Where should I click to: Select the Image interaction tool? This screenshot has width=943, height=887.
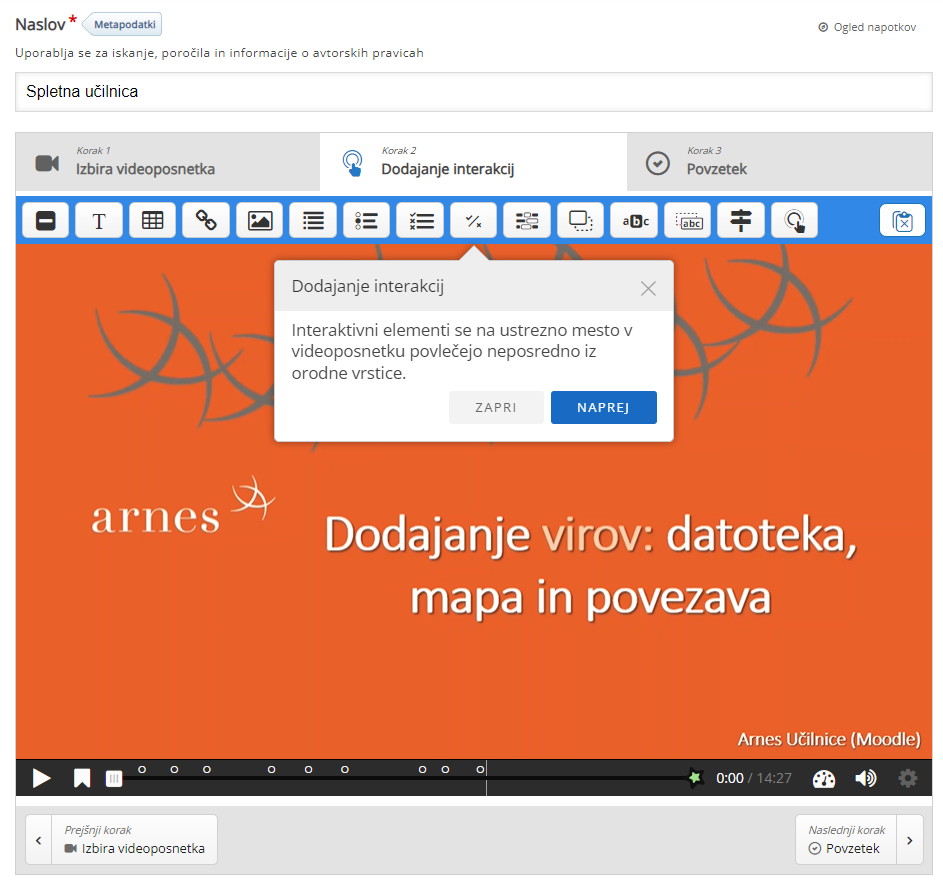(x=260, y=221)
